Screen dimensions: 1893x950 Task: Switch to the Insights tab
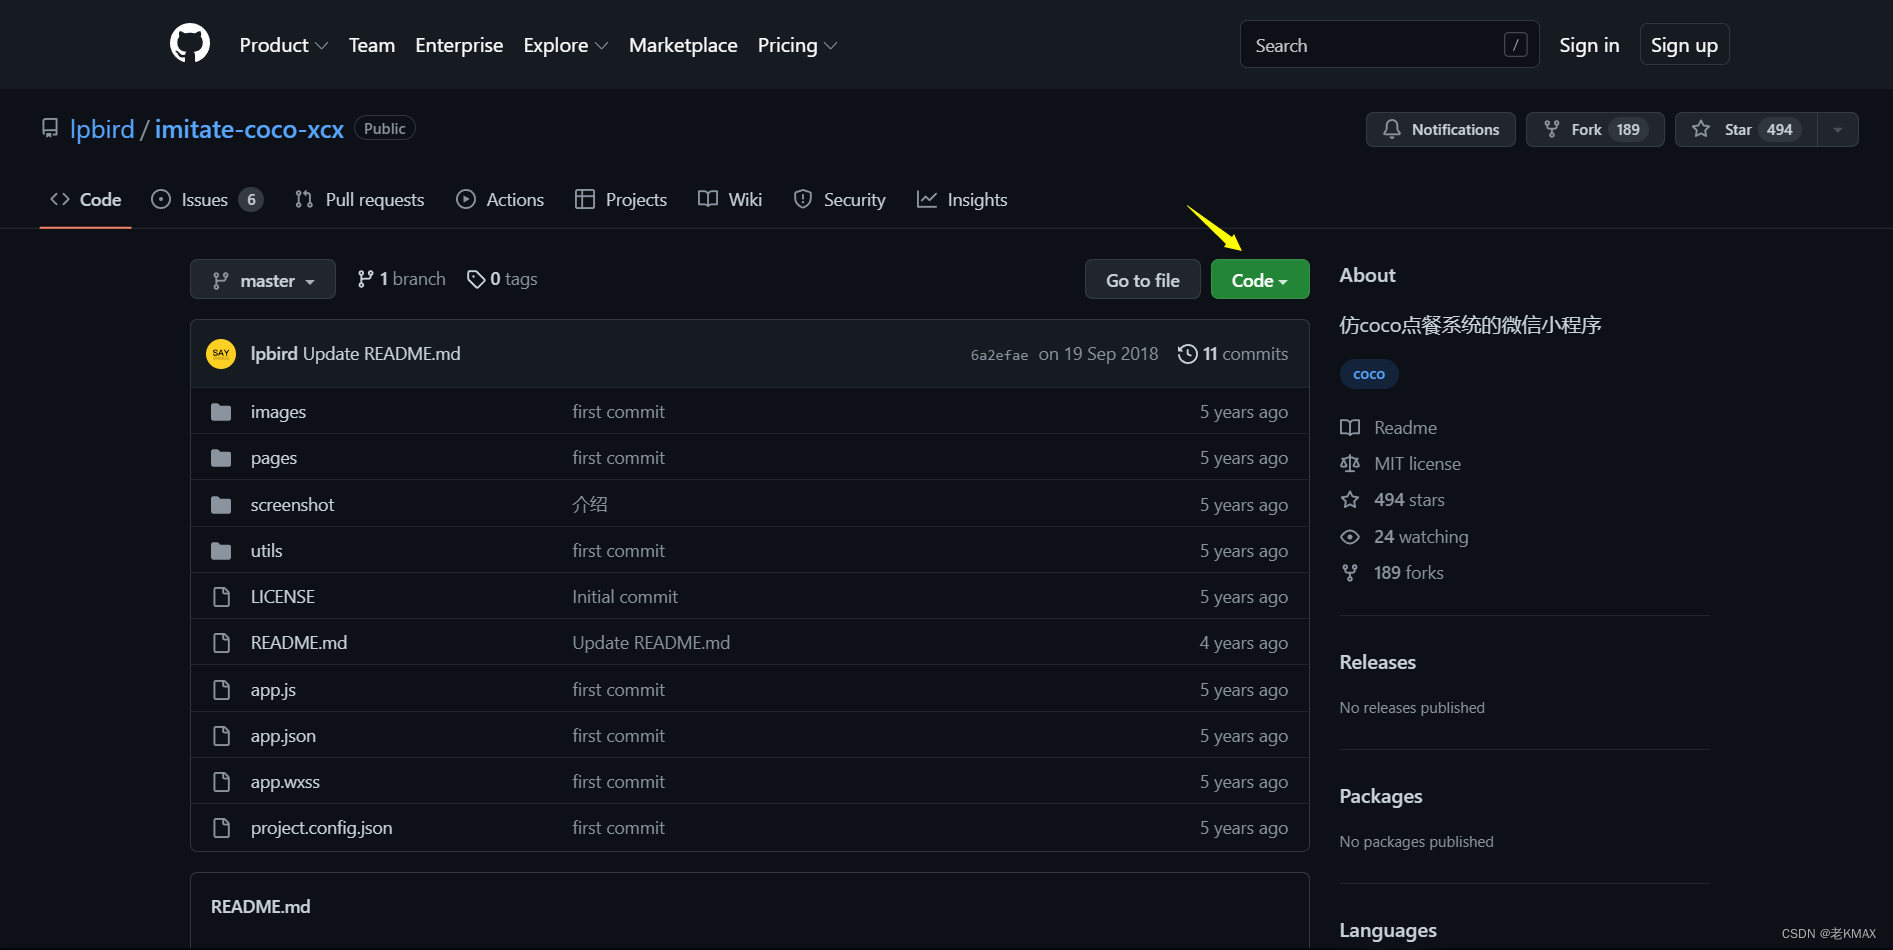tap(962, 199)
